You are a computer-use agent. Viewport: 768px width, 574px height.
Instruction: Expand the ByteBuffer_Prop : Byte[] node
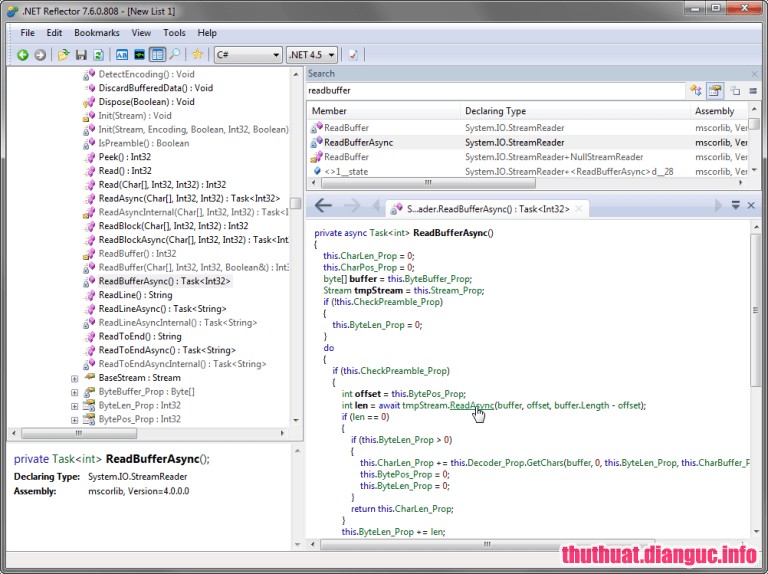click(74, 392)
